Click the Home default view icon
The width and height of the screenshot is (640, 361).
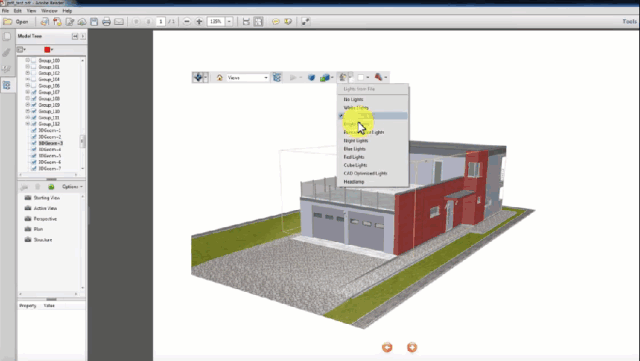(x=220, y=78)
